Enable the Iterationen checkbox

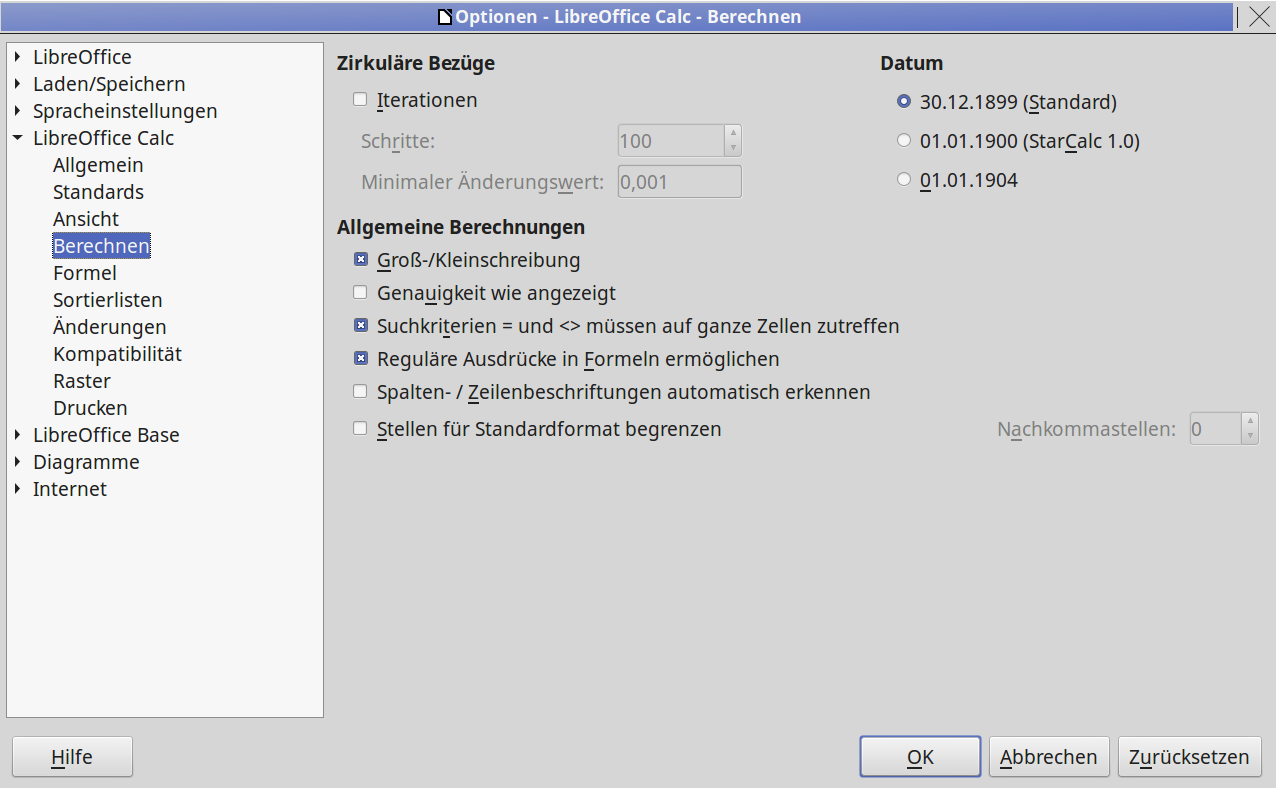(361, 100)
